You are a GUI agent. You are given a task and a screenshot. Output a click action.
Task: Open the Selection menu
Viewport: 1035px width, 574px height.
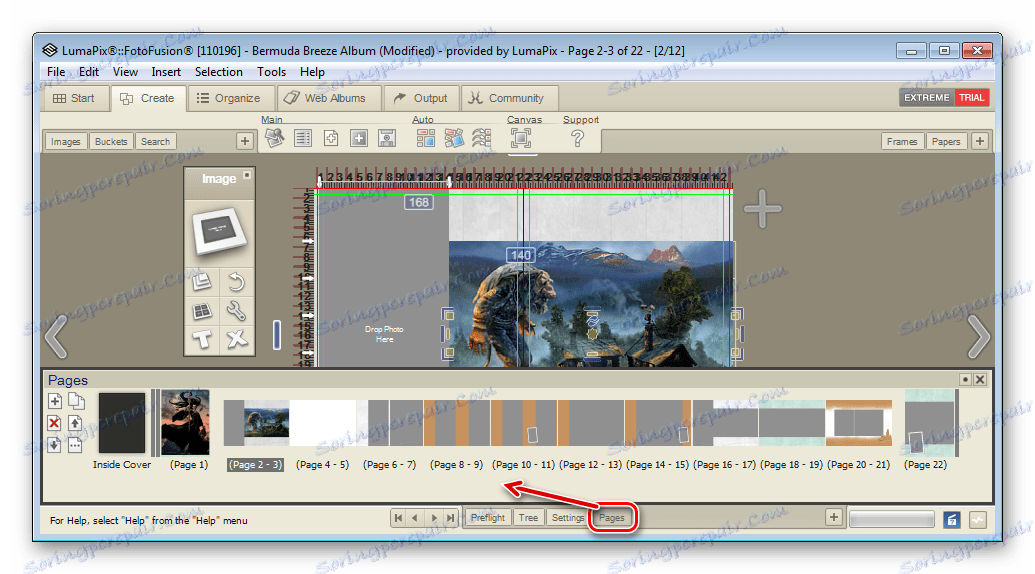[x=218, y=72]
